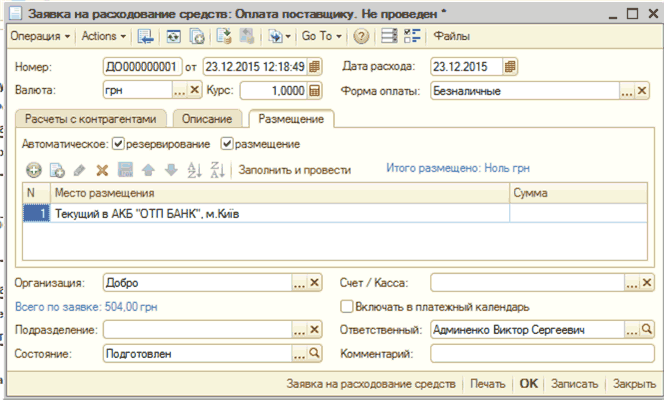This screenshot has height=403, width=664.
Task: Open the Go To dropdown menu
Action: coord(321,37)
